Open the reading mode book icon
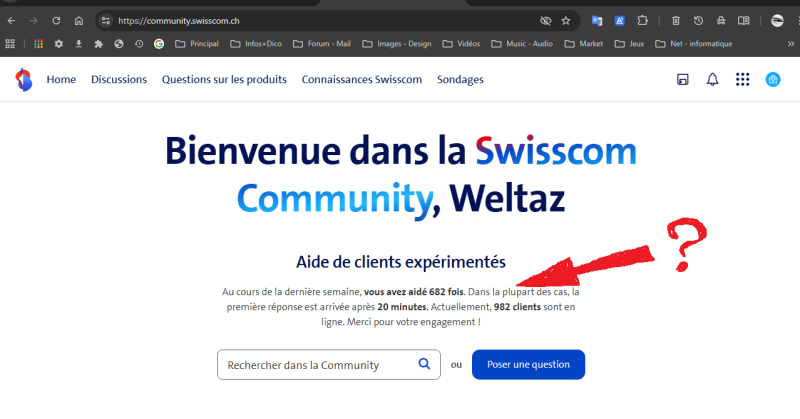800x419 pixels. point(743,20)
